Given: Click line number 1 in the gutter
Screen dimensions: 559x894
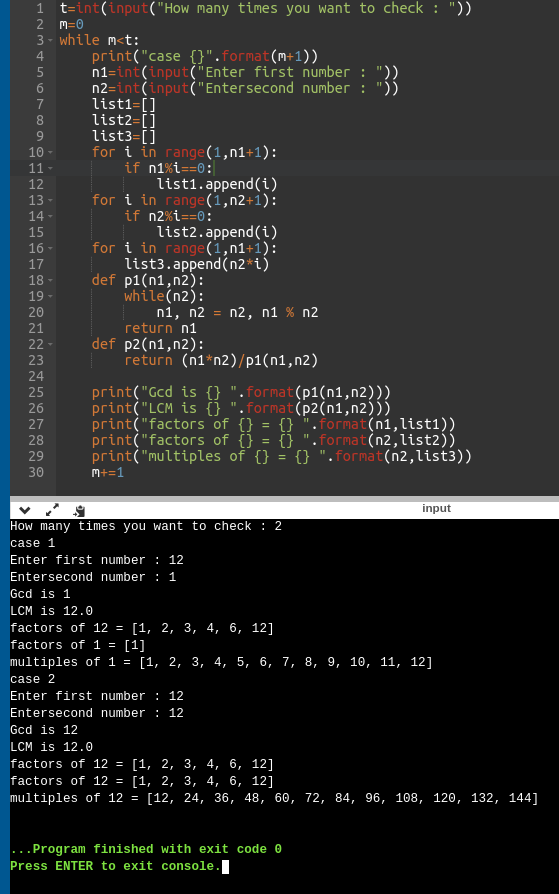Looking at the screenshot, I should (x=40, y=9).
